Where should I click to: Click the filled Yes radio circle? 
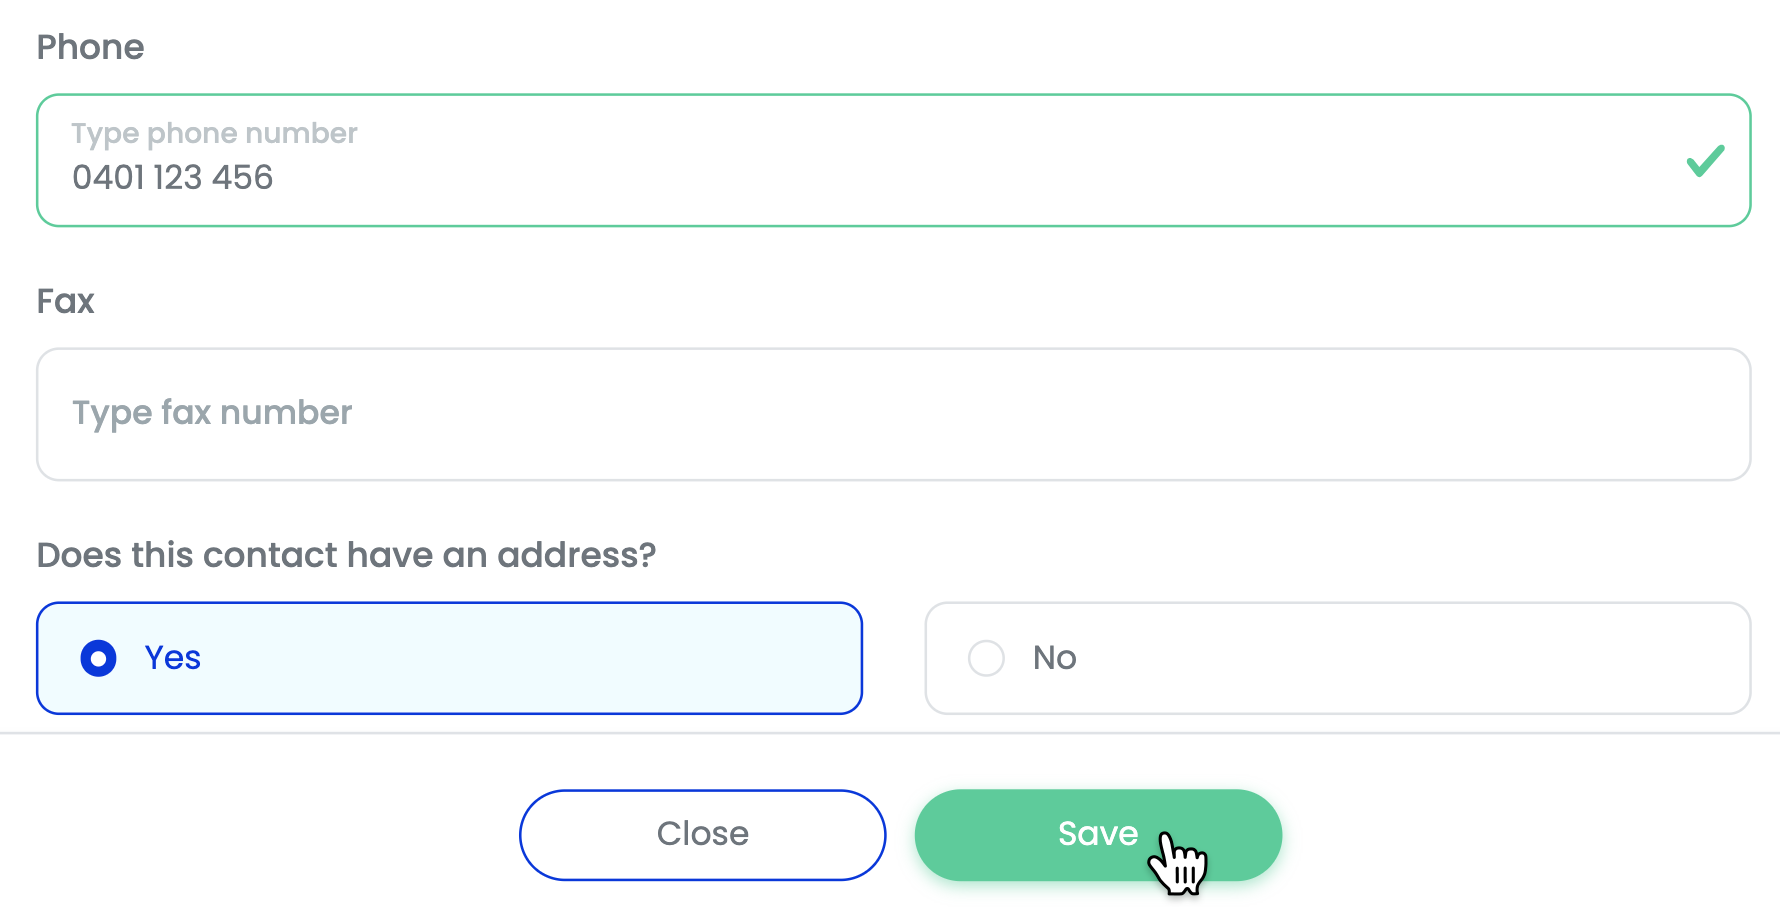[x=97, y=658]
